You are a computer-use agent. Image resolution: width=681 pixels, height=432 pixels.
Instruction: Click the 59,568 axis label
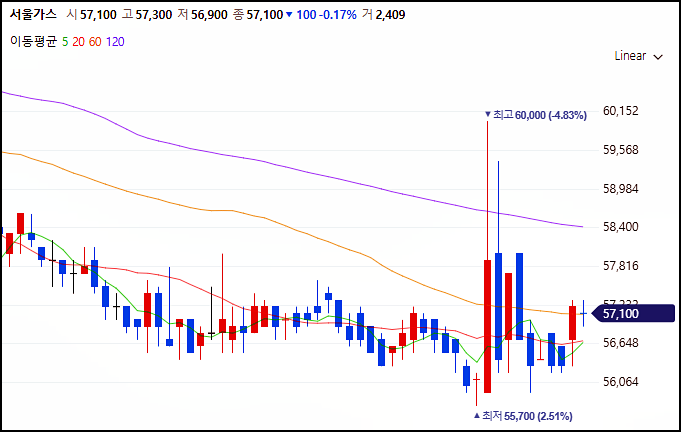pos(621,150)
